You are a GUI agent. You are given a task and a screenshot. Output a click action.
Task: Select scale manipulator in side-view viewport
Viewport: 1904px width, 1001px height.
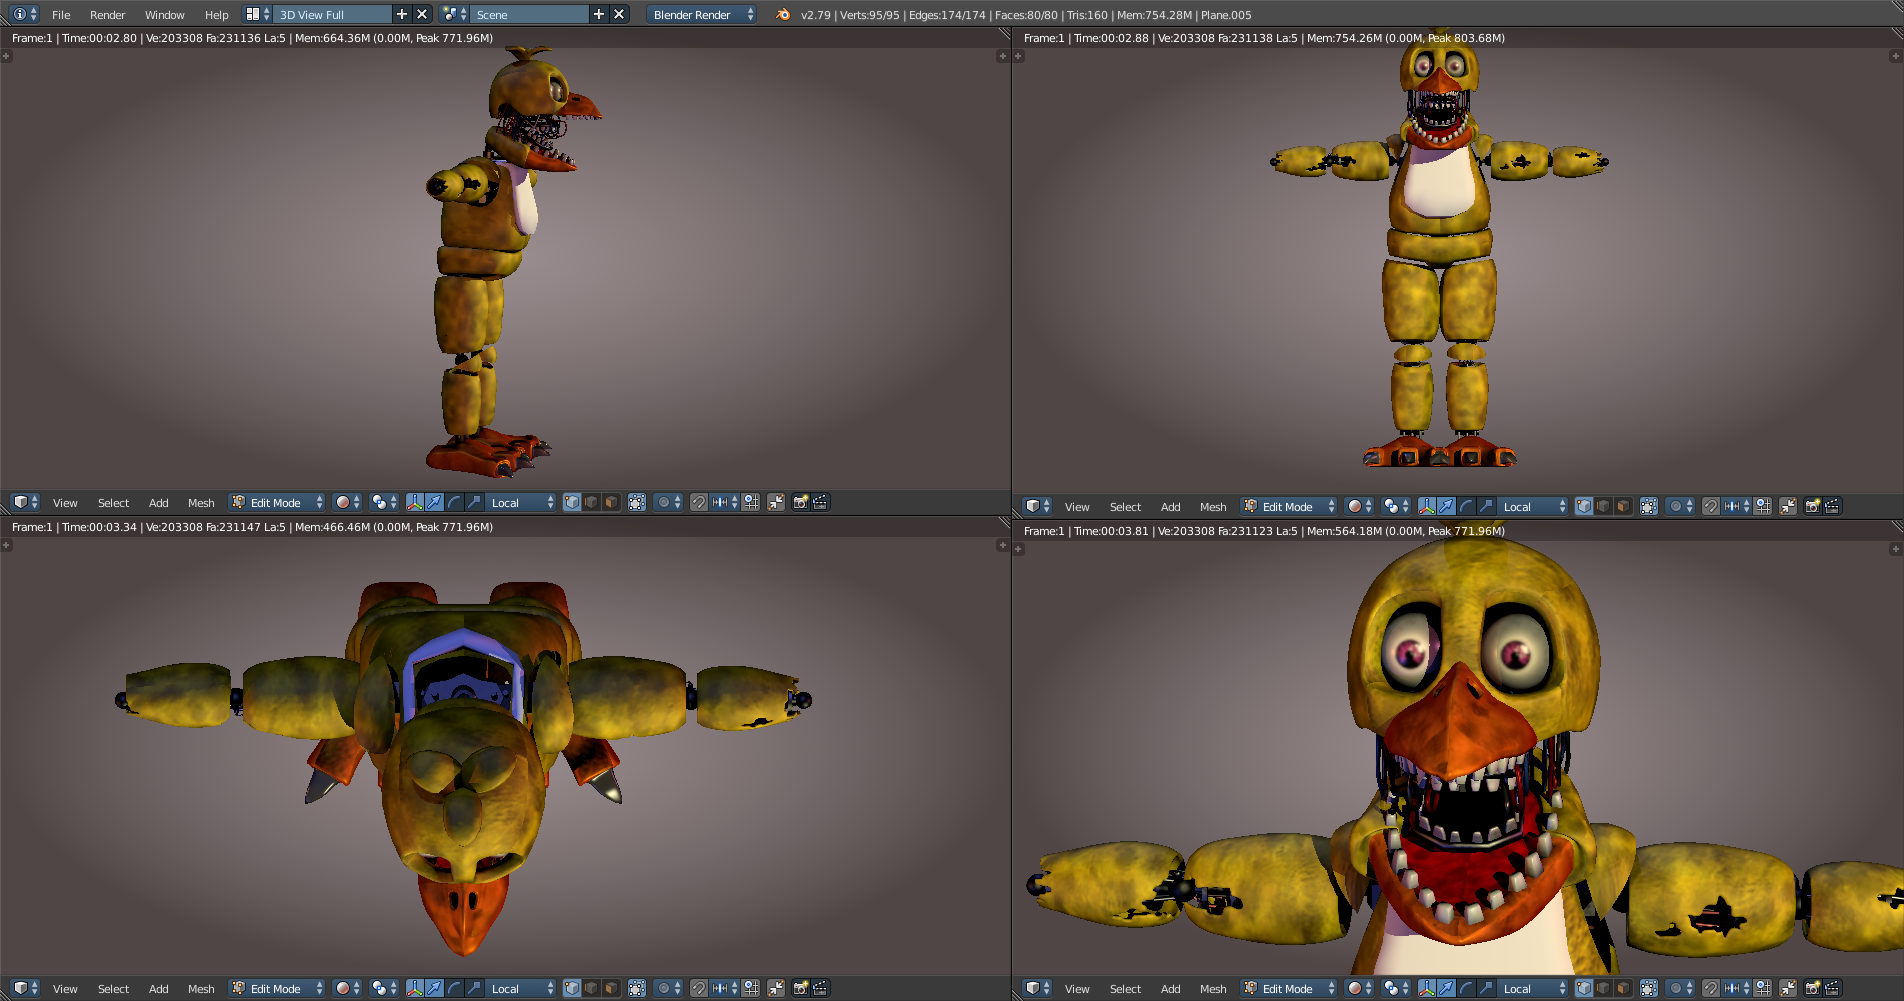click(x=474, y=502)
